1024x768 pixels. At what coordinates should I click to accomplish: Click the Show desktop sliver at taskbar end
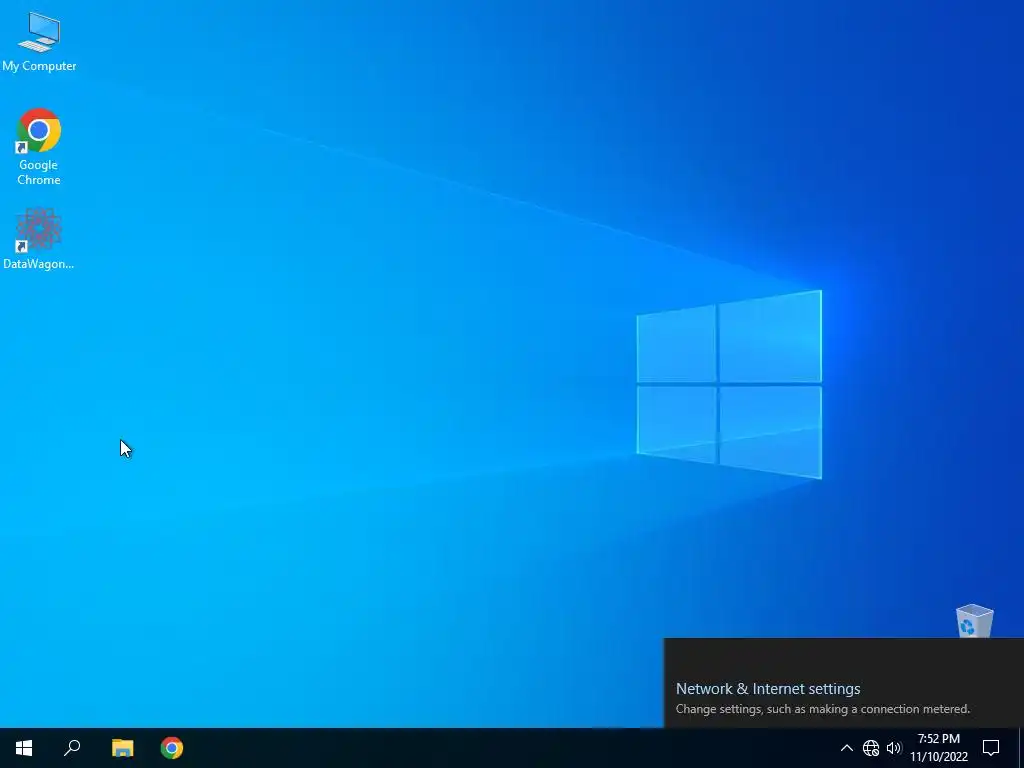[1021, 748]
